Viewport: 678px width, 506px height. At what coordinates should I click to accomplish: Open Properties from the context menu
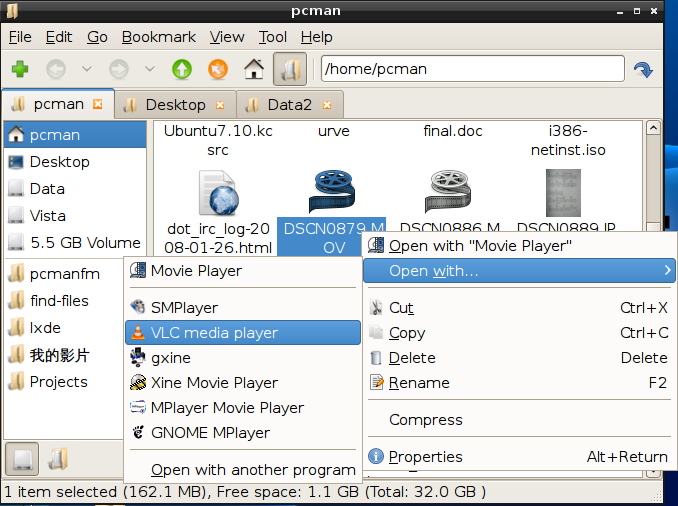425,457
